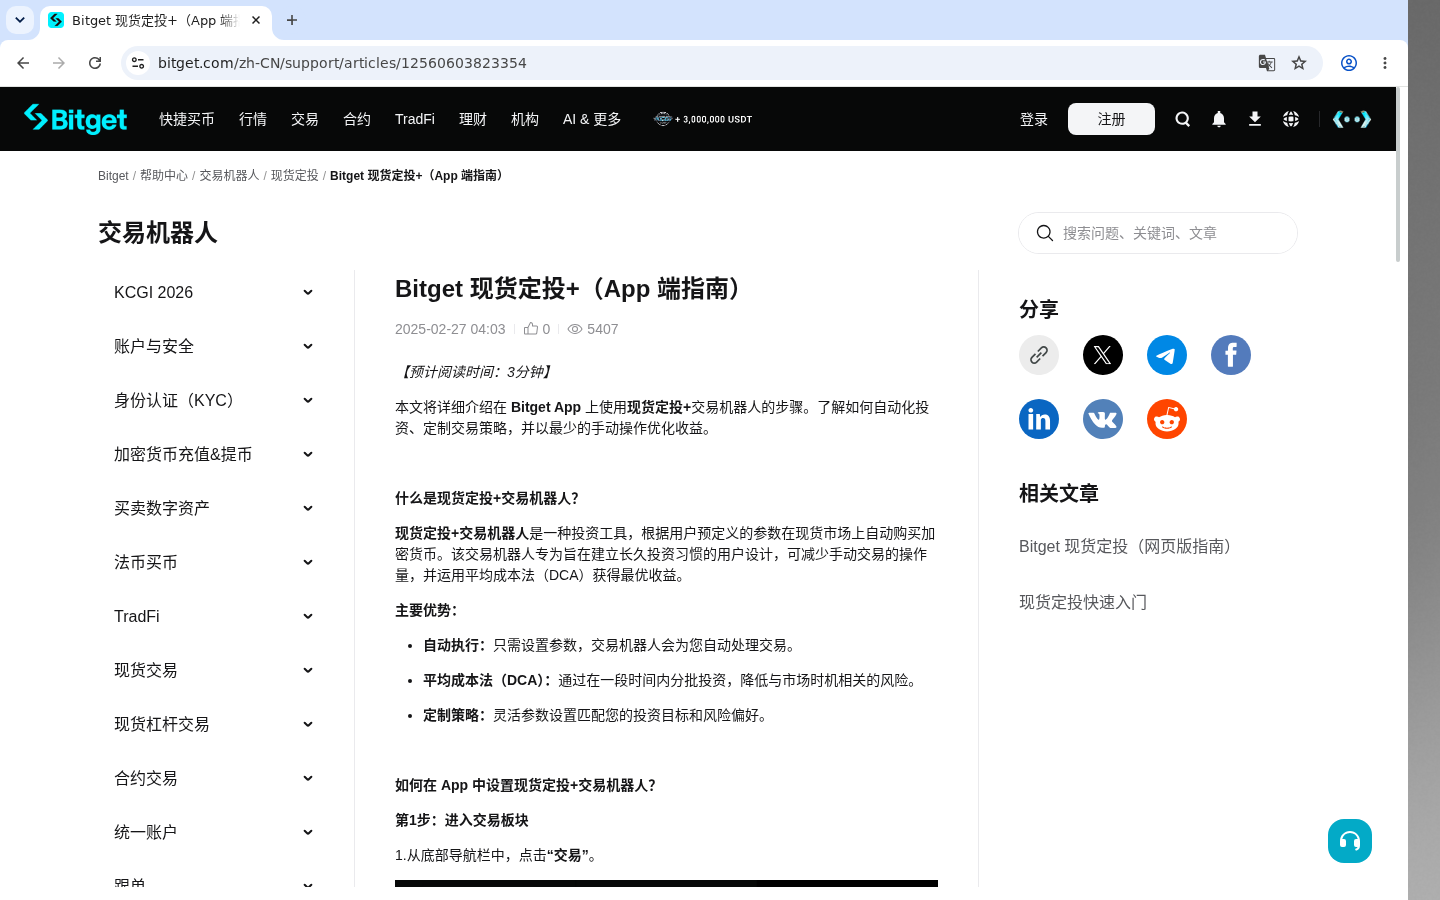
Task: Share article via Telegram icon
Action: point(1166,355)
